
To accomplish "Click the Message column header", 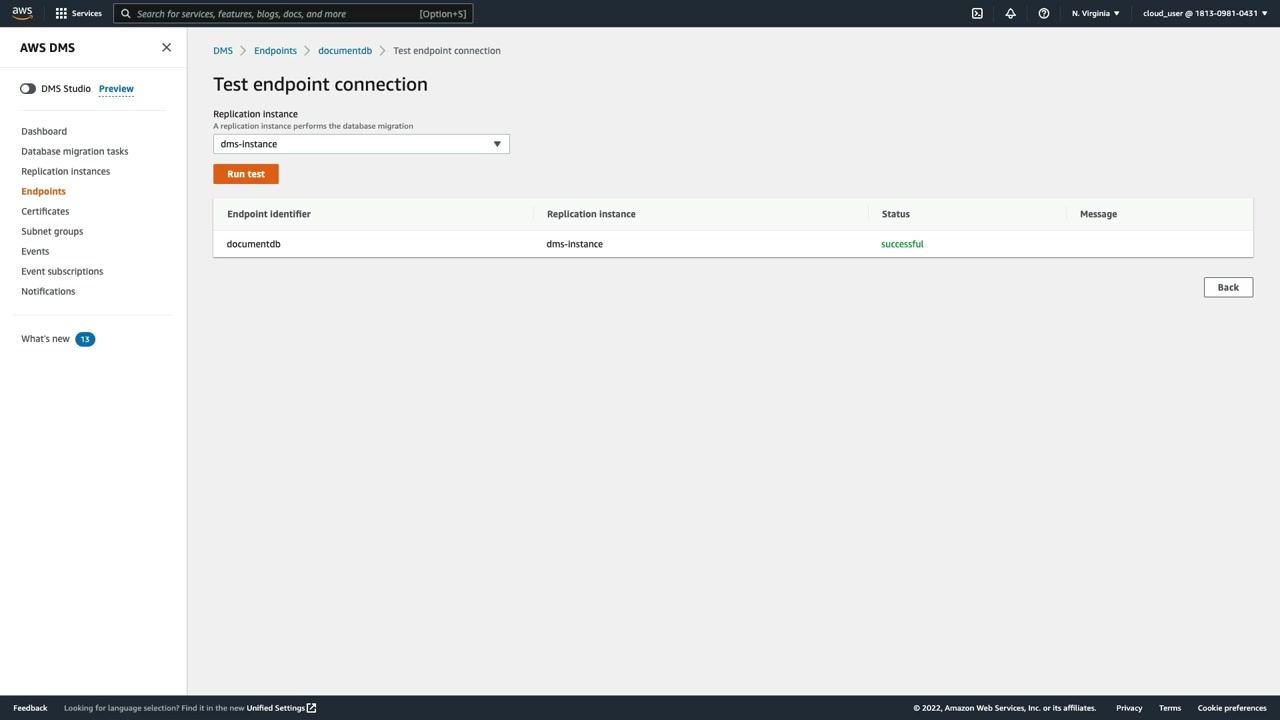I will [1098, 214].
